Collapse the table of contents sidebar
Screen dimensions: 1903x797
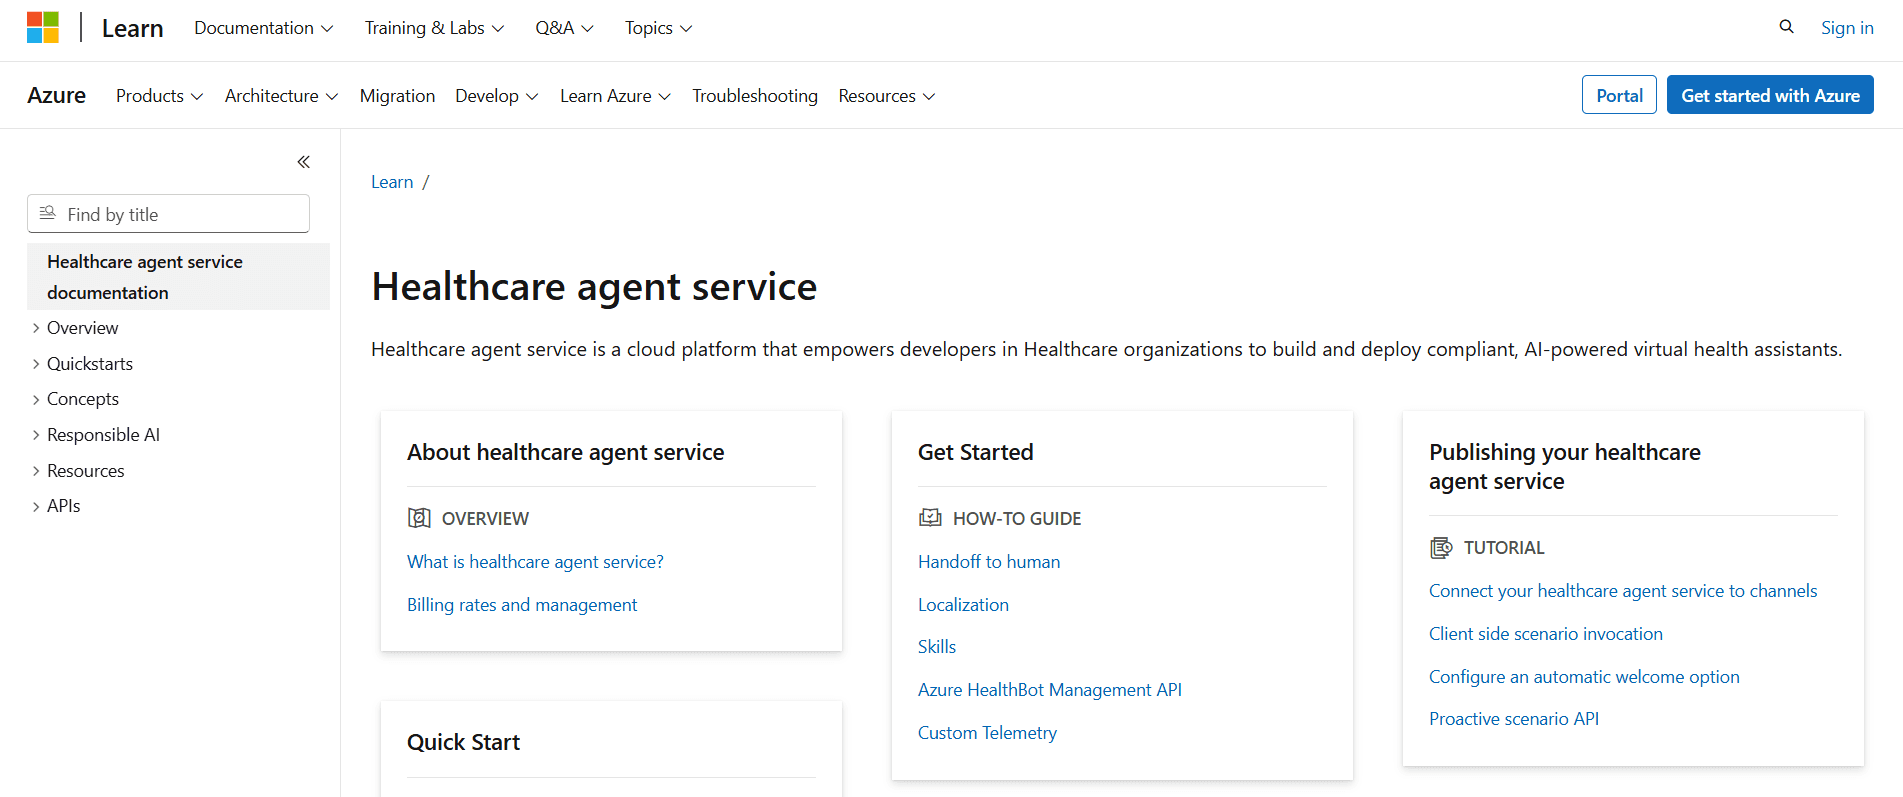click(x=303, y=162)
